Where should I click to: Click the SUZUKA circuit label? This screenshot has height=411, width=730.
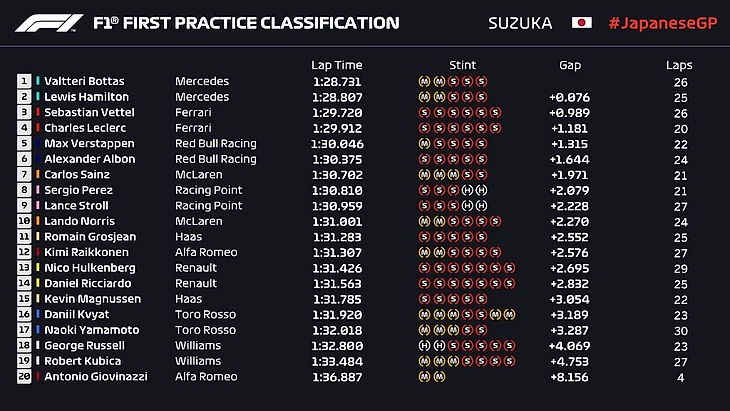(519, 23)
